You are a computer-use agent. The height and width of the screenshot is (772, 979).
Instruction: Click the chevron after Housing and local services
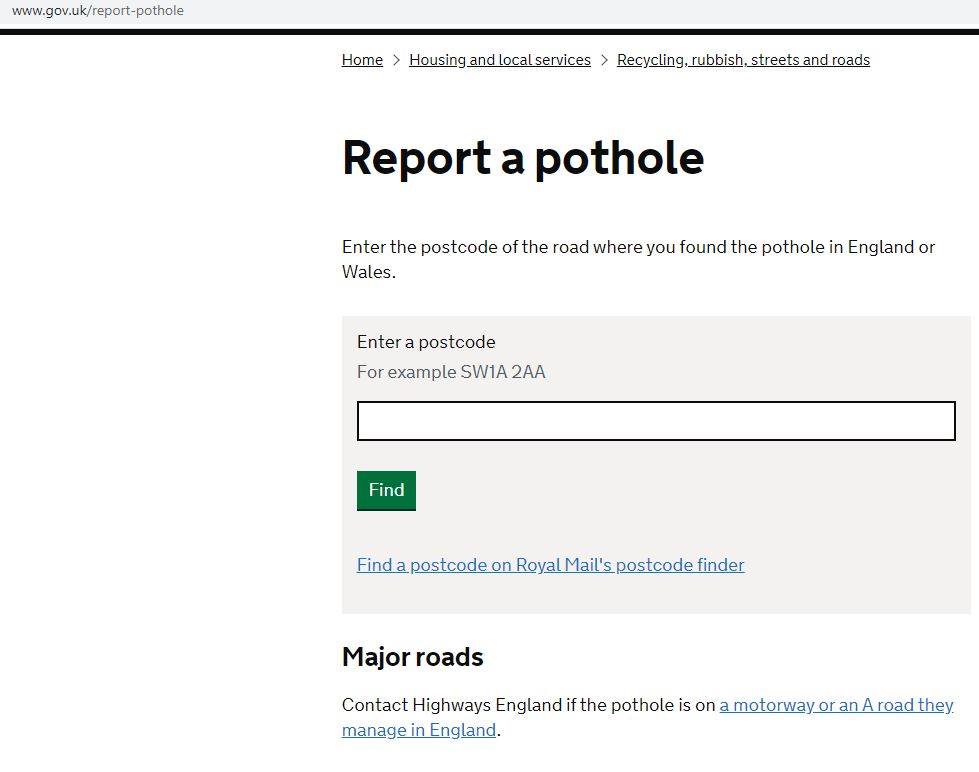coord(604,60)
